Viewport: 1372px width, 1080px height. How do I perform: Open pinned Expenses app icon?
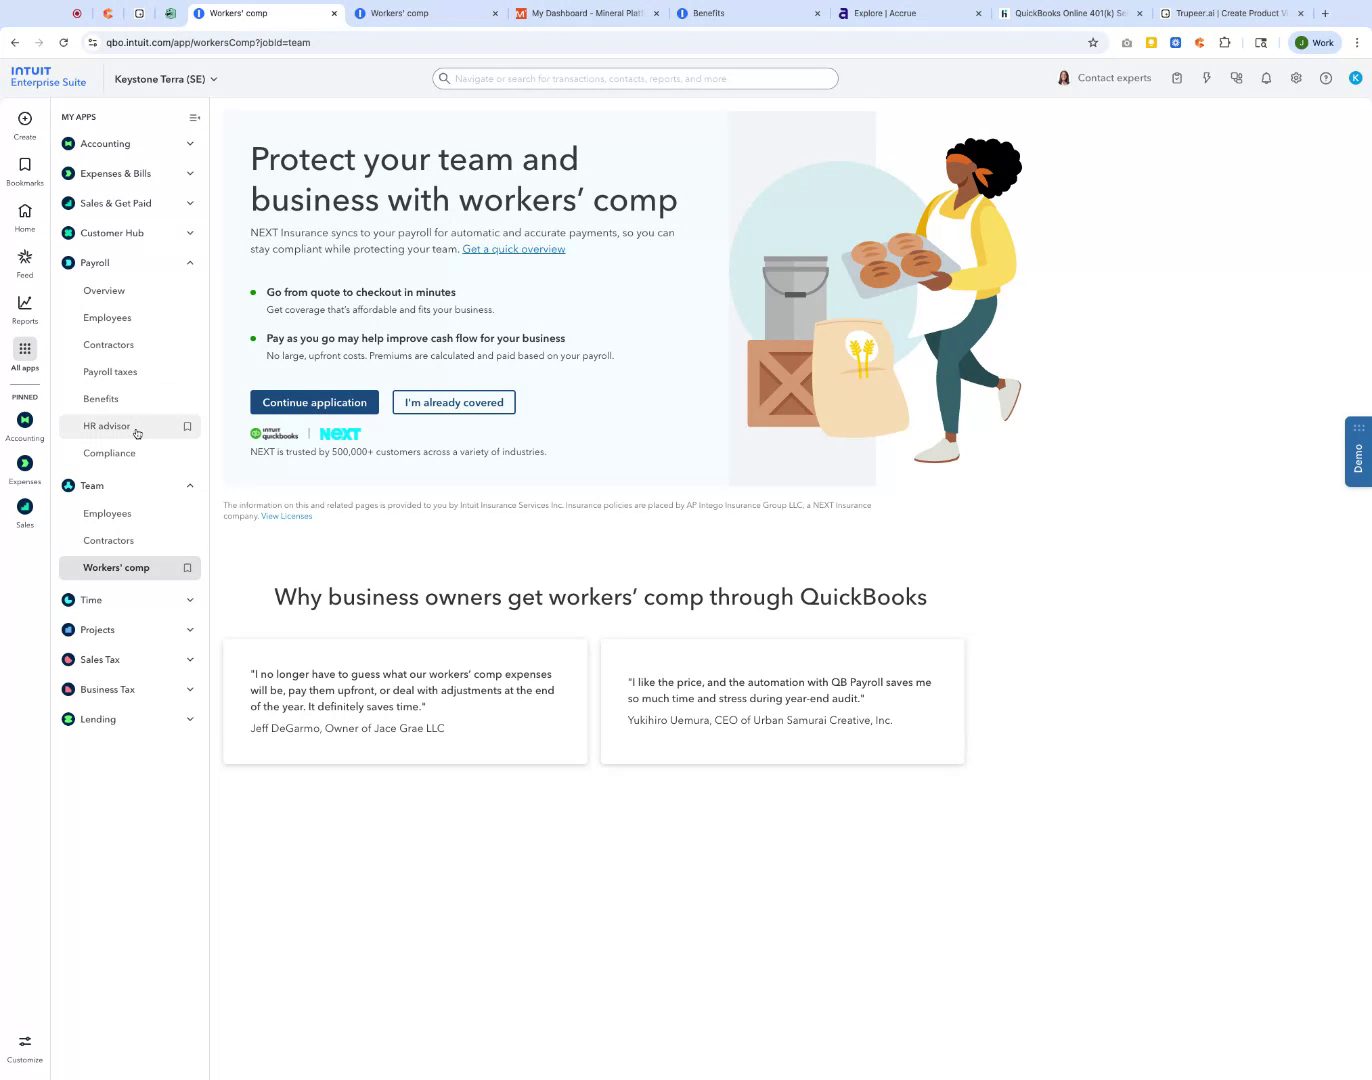coord(25,463)
